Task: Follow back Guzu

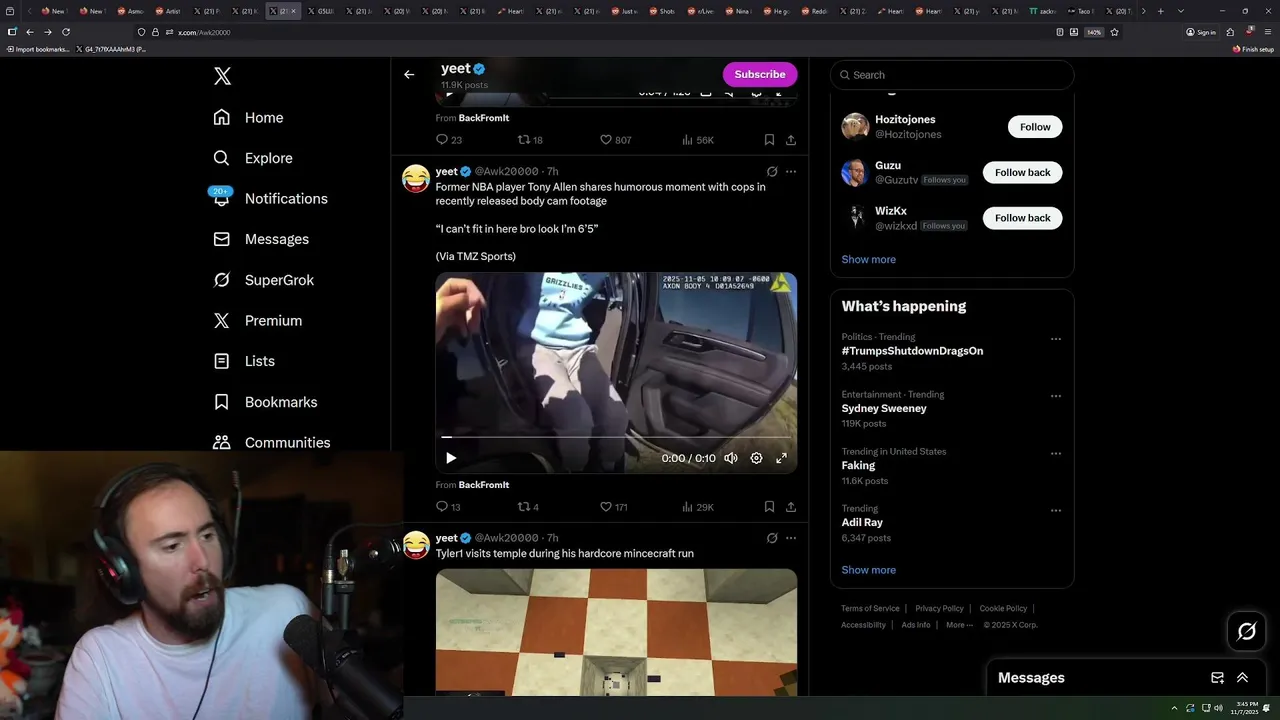Action: click(x=1022, y=172)
